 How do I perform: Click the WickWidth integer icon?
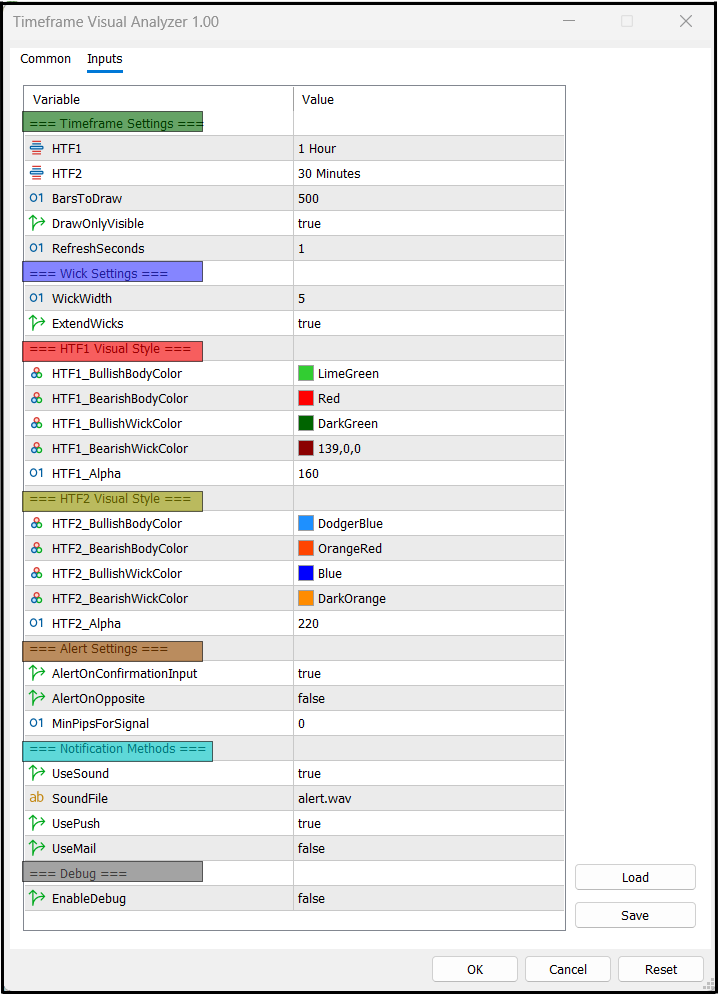[37, 298]
